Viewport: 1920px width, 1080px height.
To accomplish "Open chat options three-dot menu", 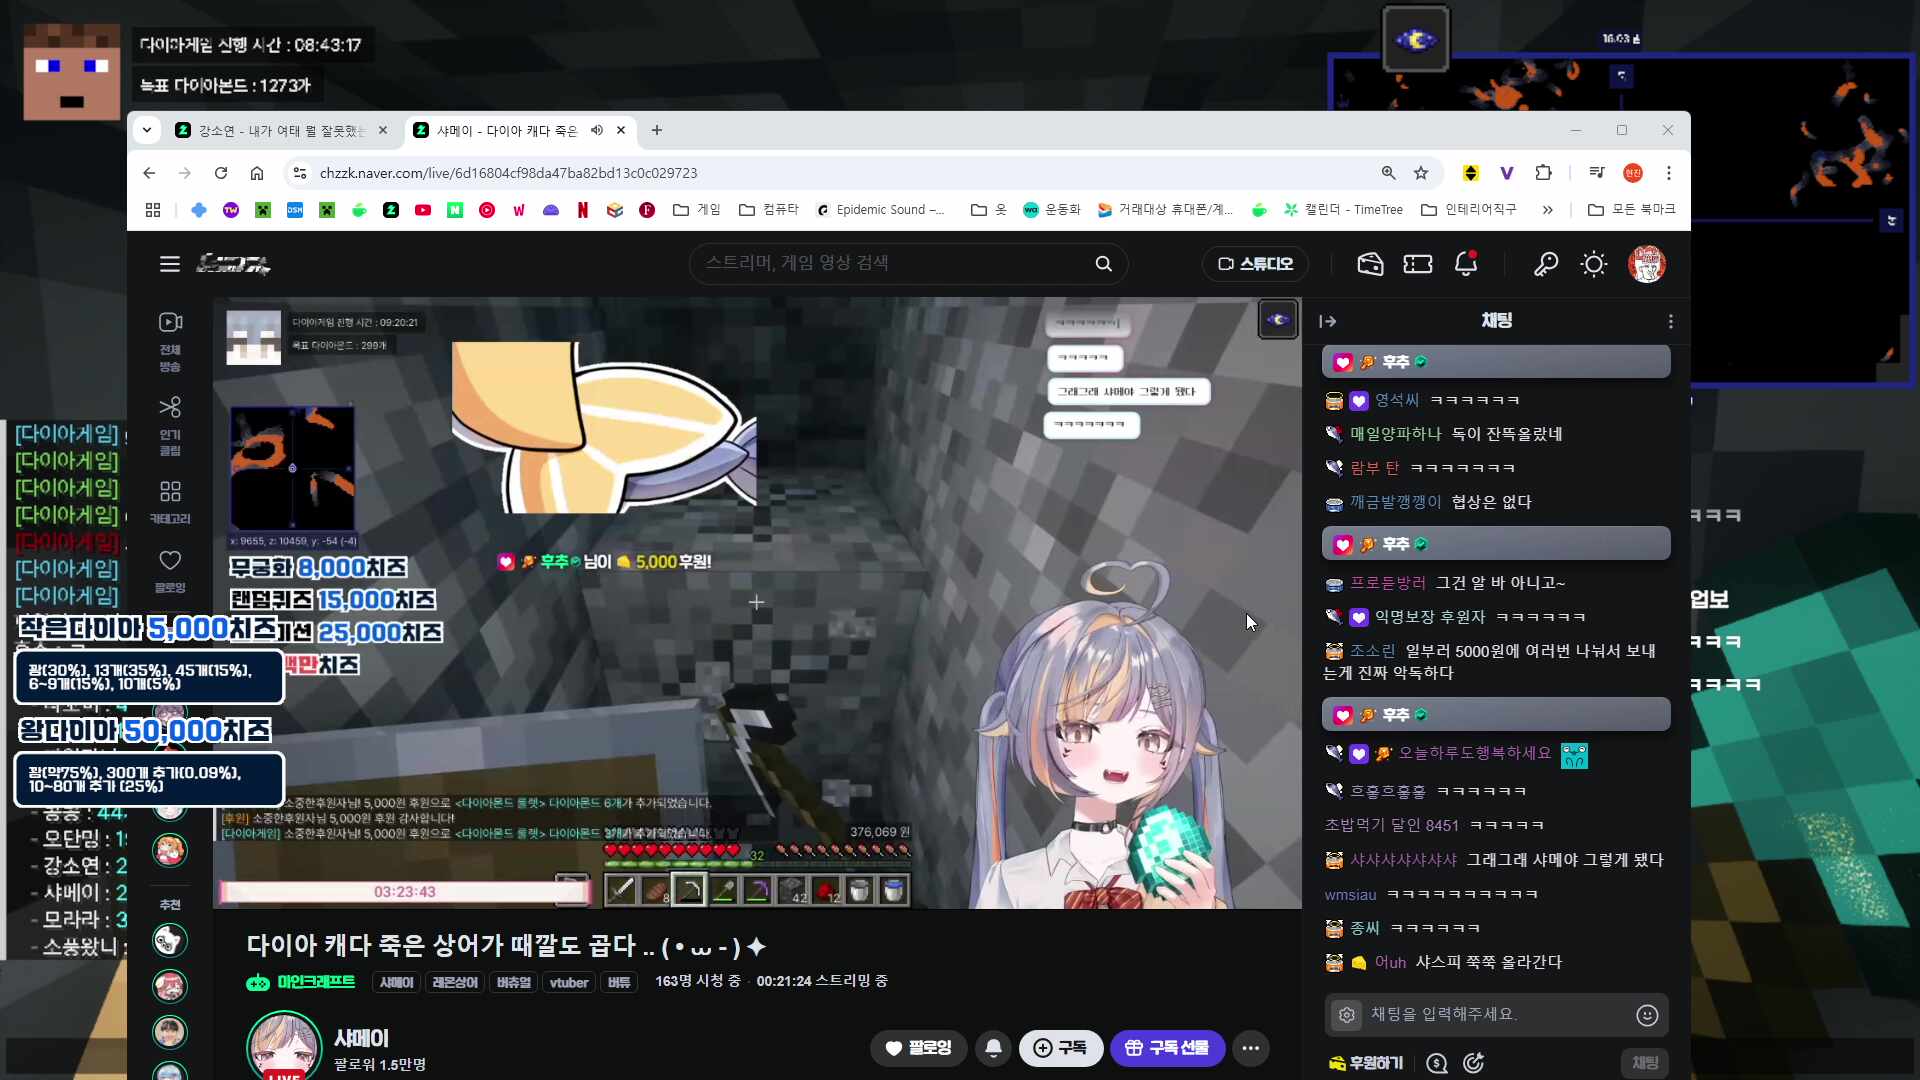I will (1670, 321).
